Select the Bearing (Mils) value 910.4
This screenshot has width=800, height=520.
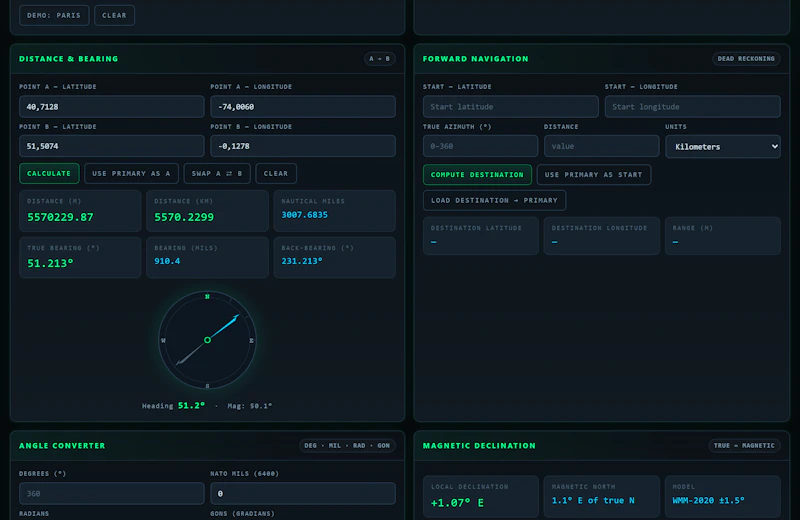pos(167,261)
